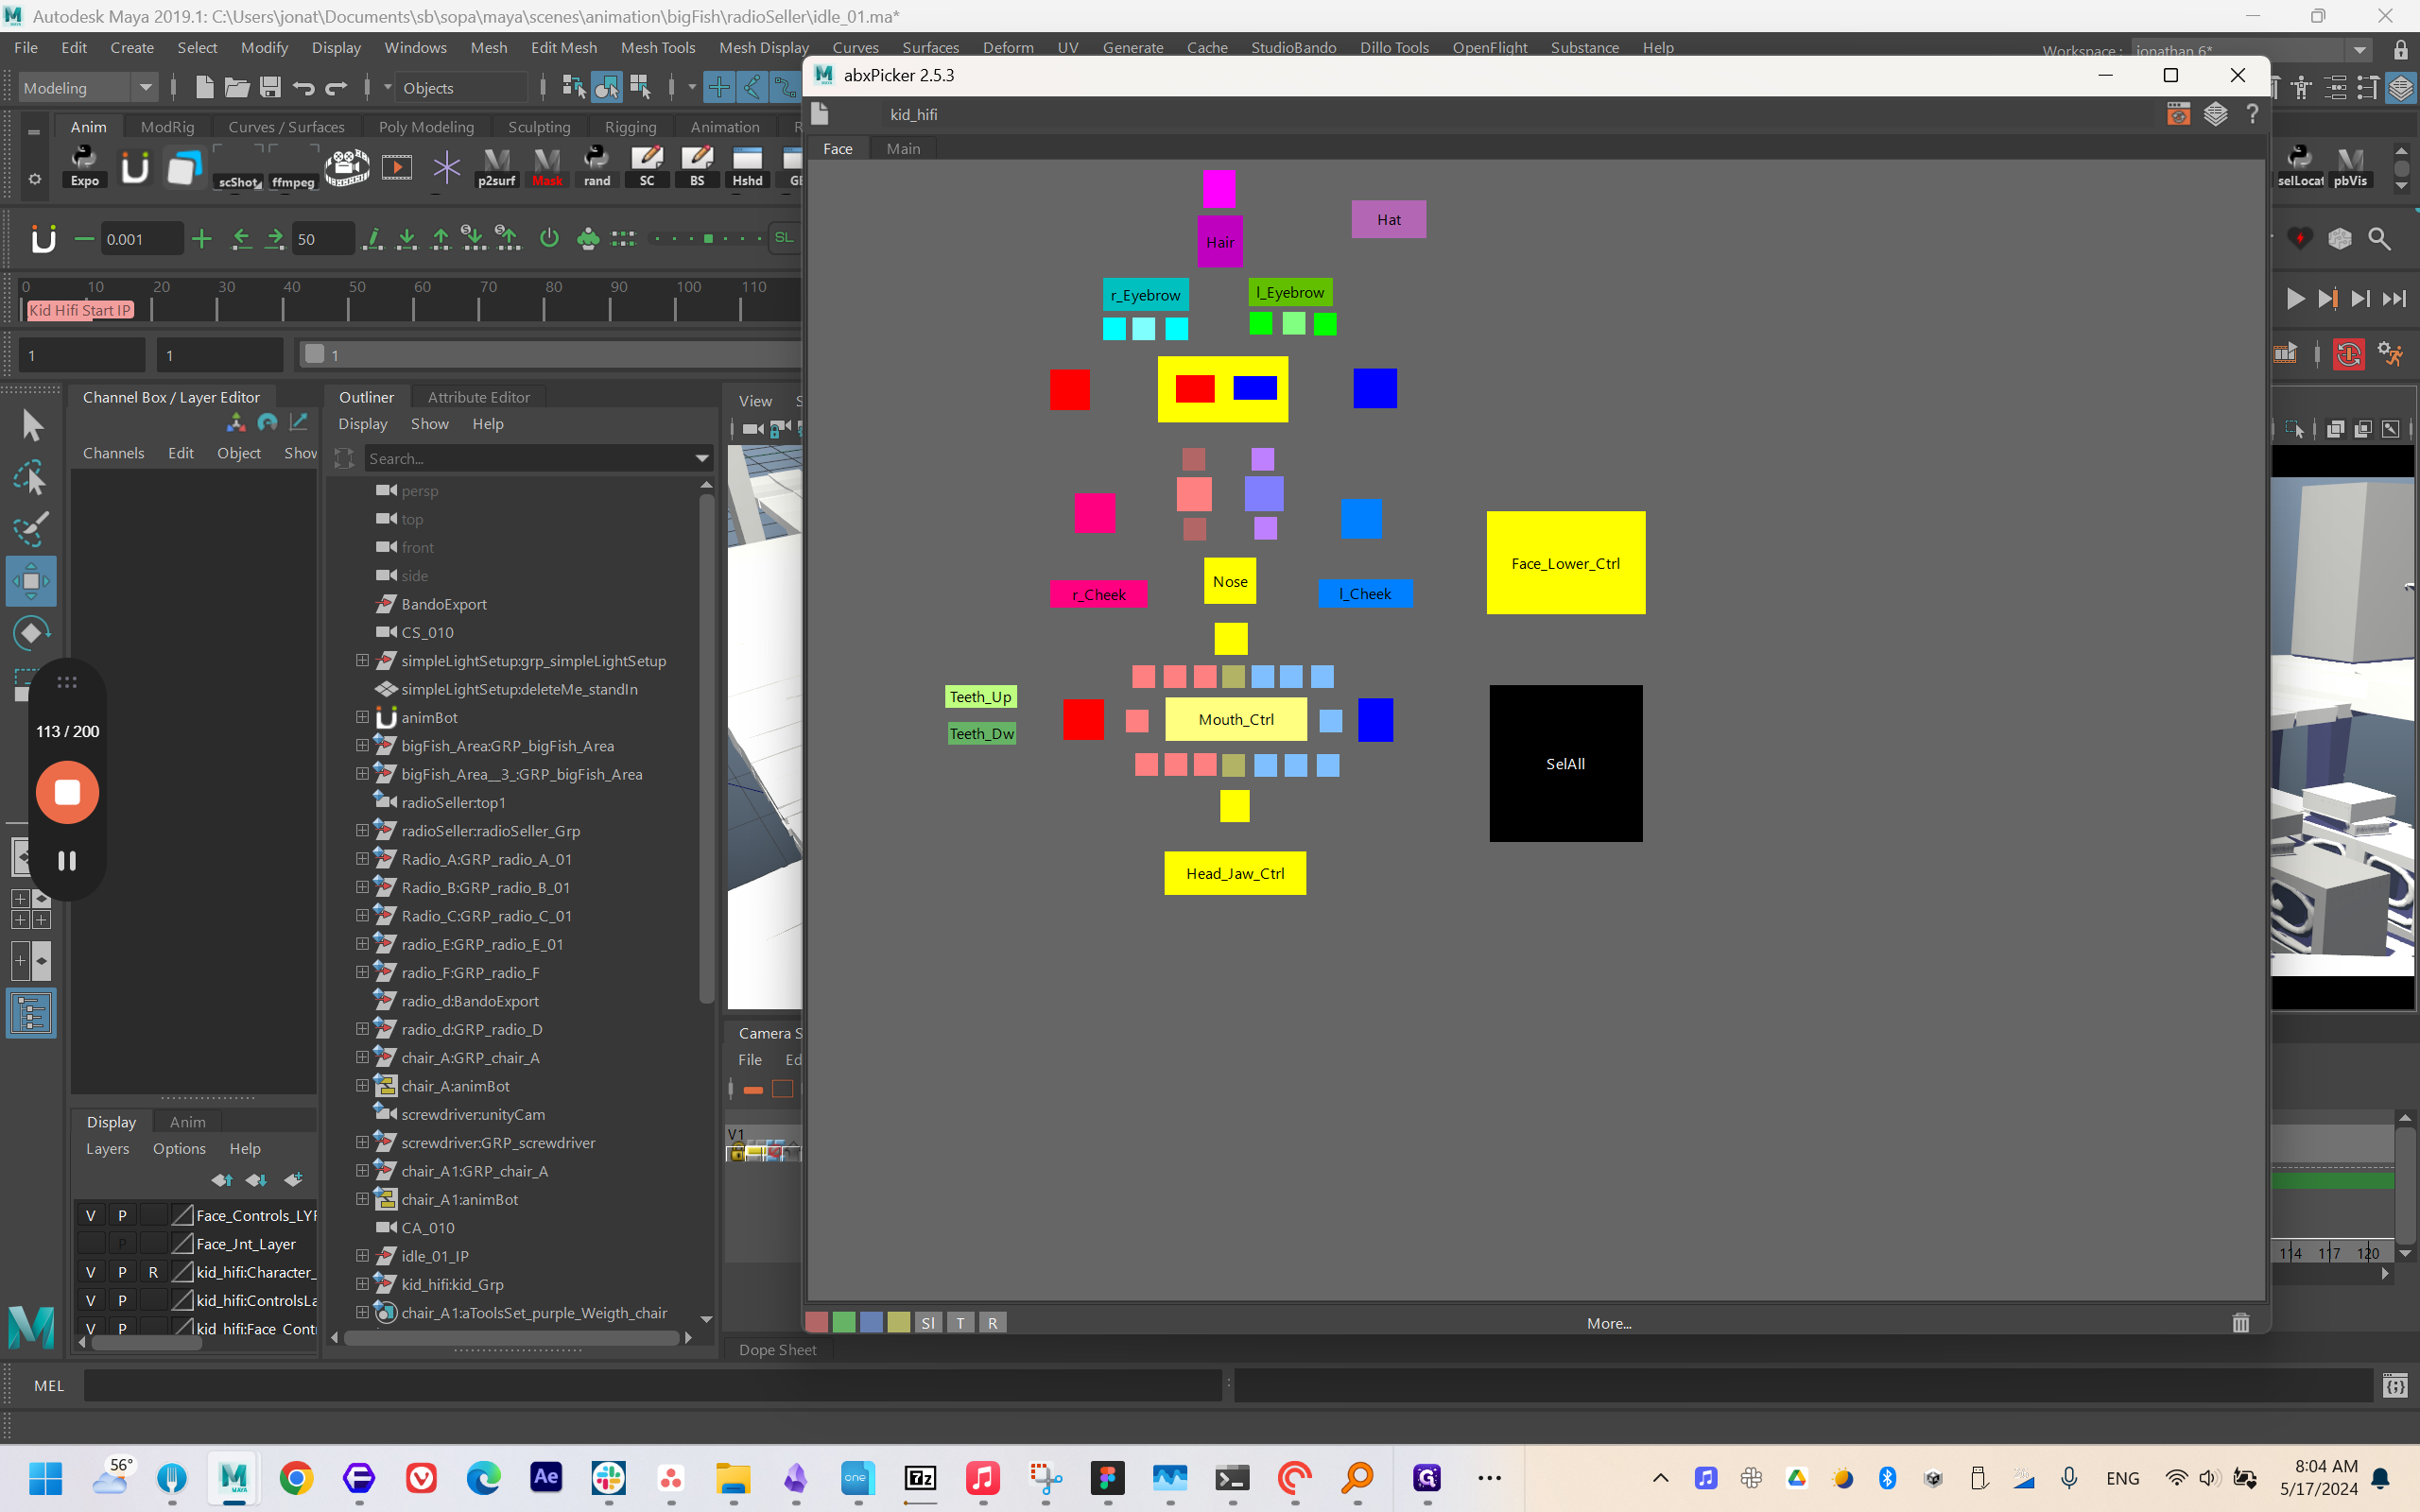The width and height of the screenshot is (2420, 1512).
Task: Click the Open Scene folder icon
Action: click(x=237, y=88)
